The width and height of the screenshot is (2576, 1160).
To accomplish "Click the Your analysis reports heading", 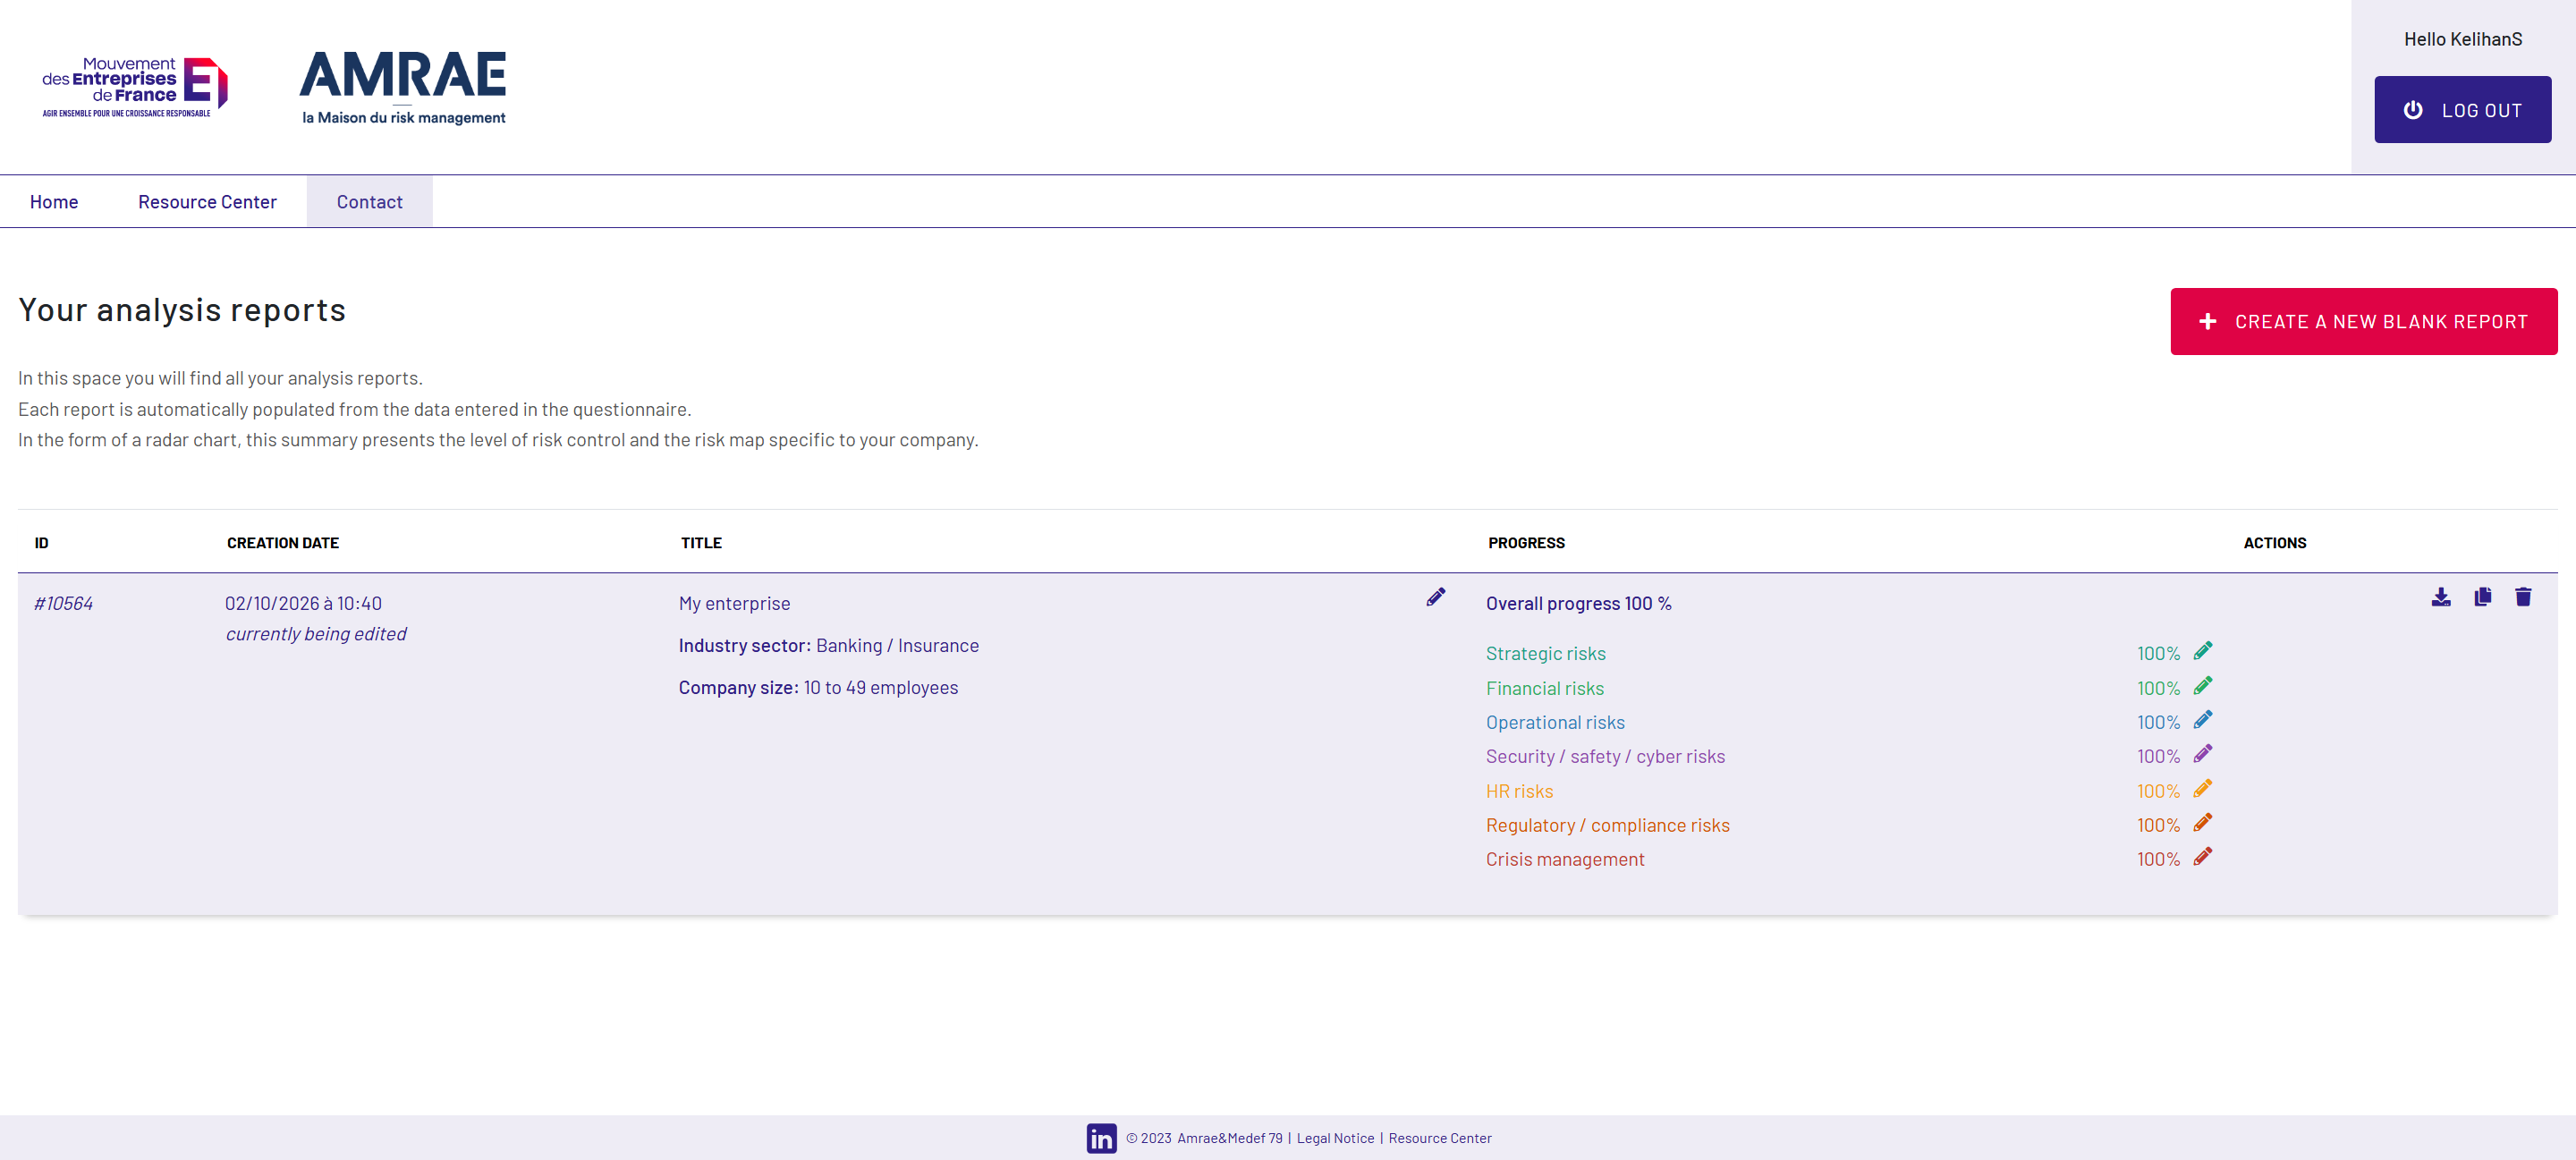I will tap(182, 311).
